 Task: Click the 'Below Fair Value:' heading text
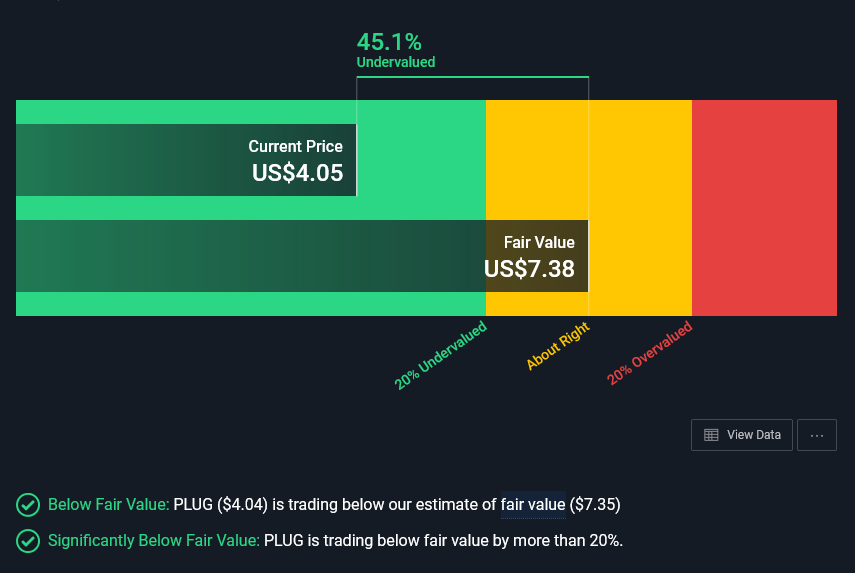coord(109,504)
